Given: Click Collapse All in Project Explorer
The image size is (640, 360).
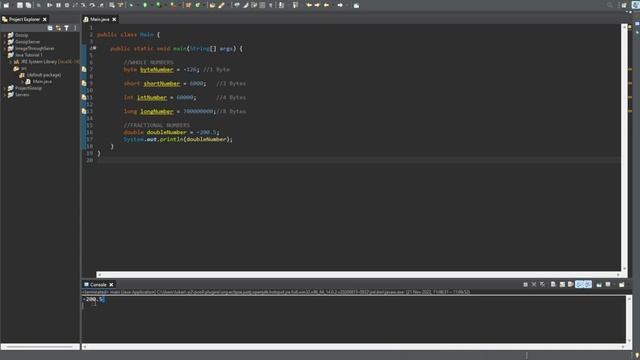Looking at the screenshot, I should tap(50, 28).
